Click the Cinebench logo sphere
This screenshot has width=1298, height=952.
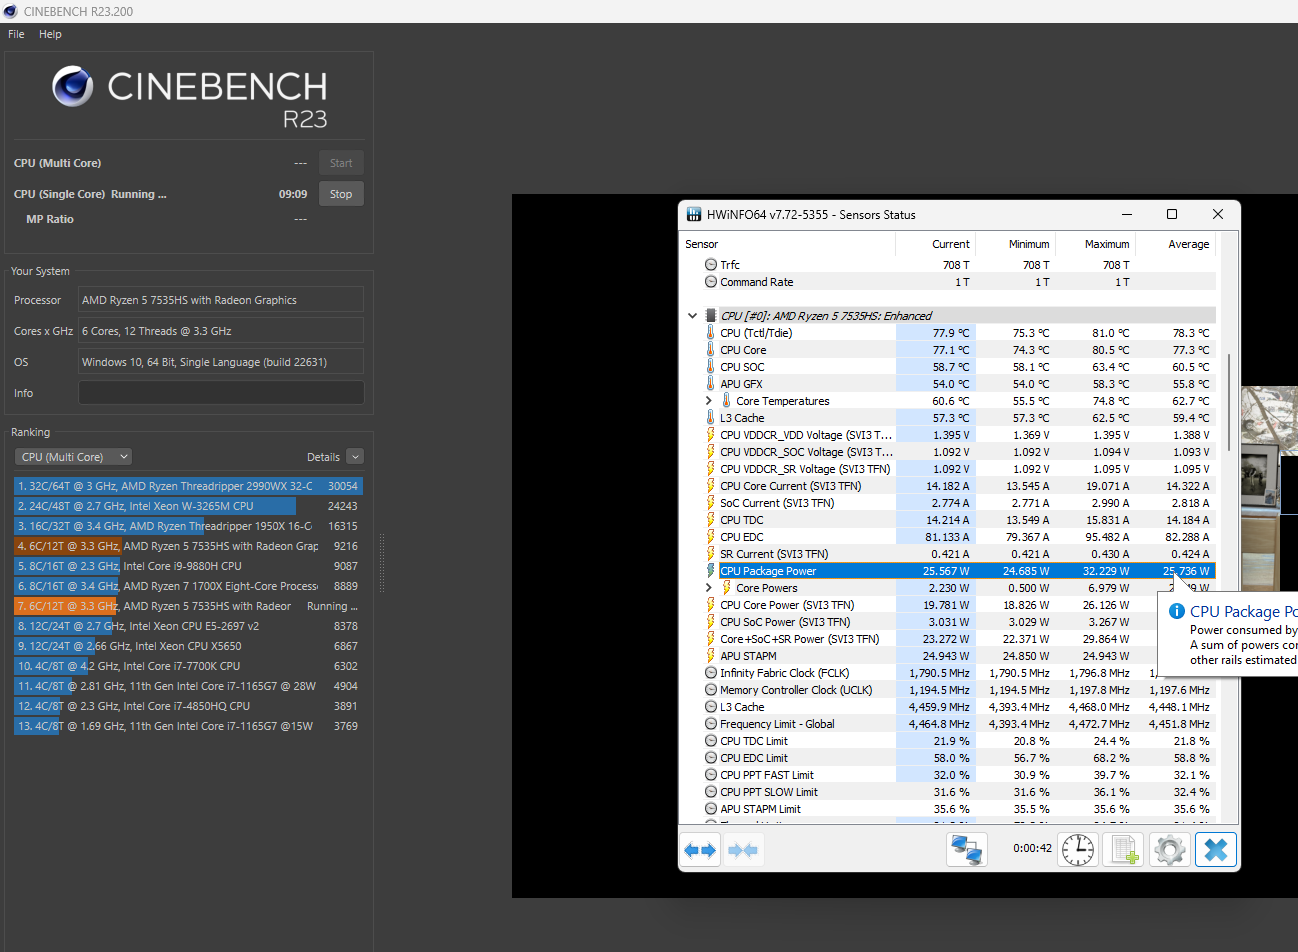[x=72, y=86]
